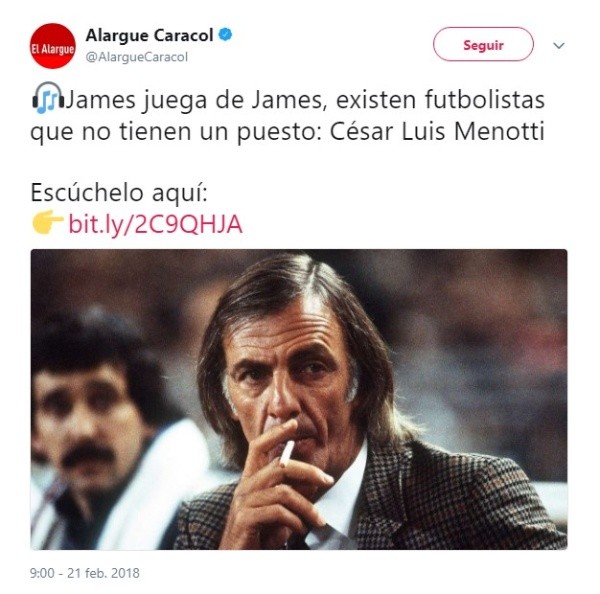Click the 'Escúchelo aquí:' text line
The width and height of the screenshot is (600, 594).
119,193
